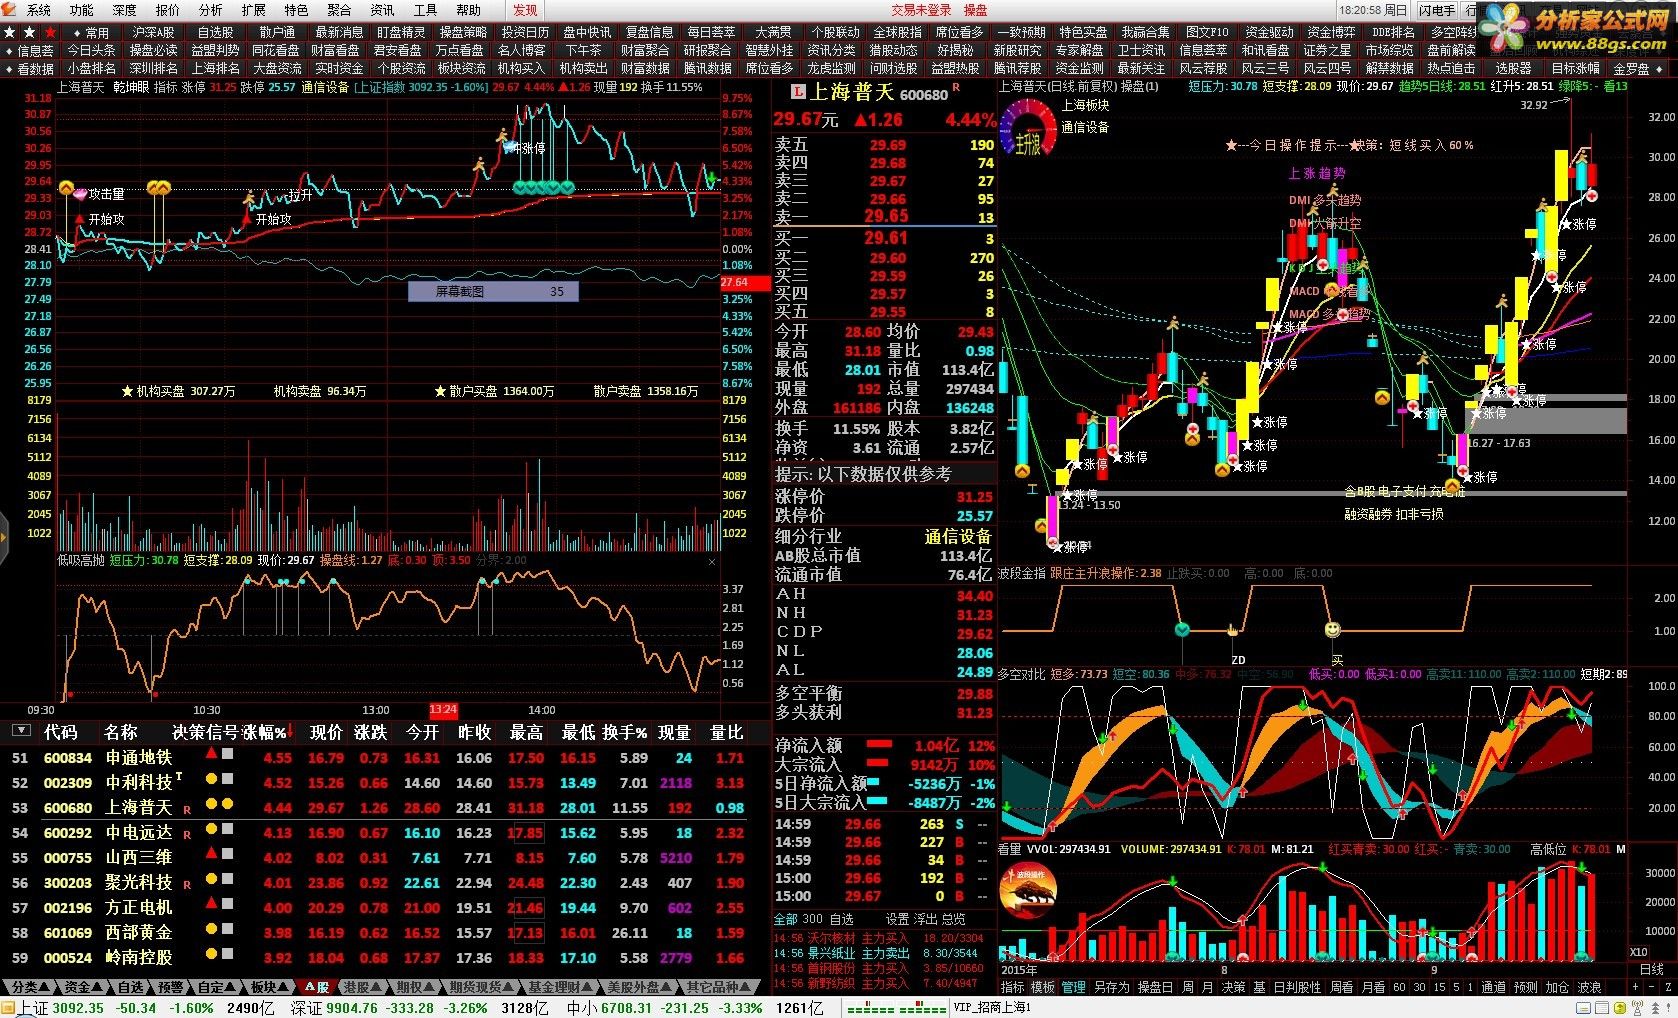
Task: Expand the 资金 bottom tab menu
Action: (x=83, y=987)
